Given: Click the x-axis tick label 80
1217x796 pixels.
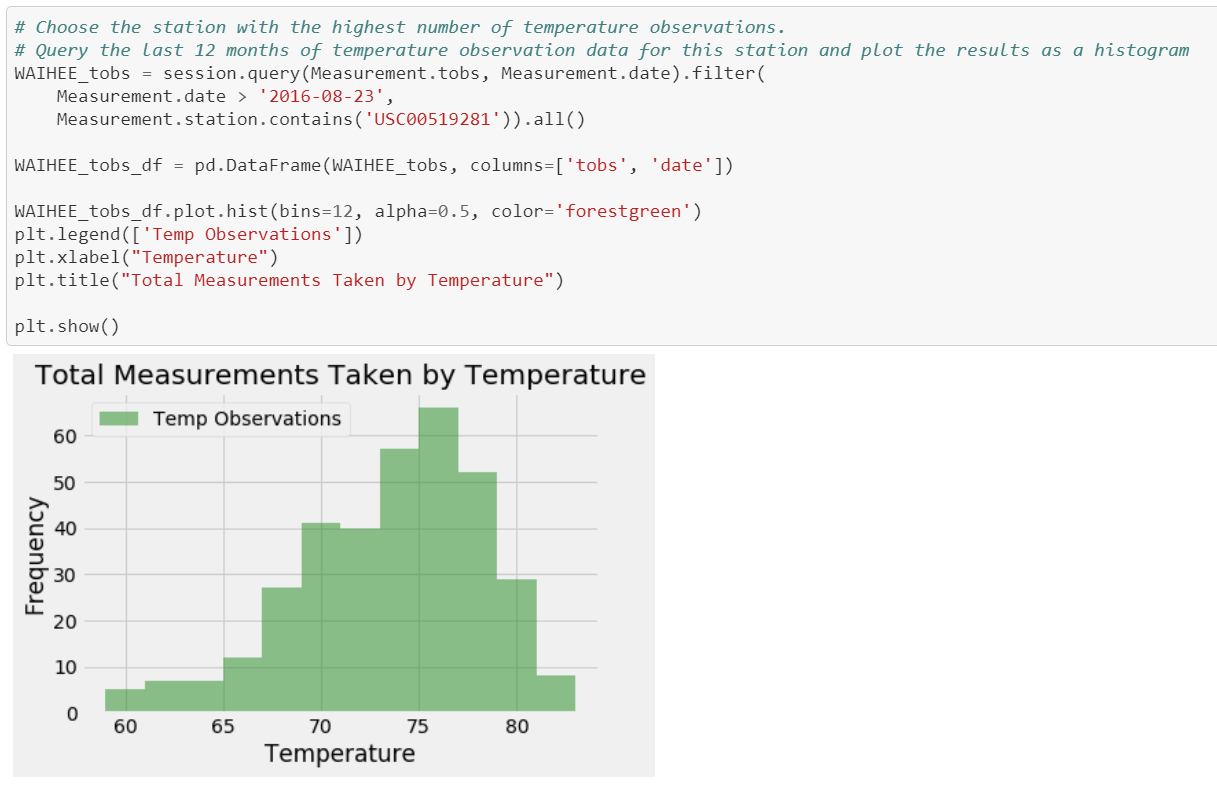Looking at the screenshot, I should point(517,727).
